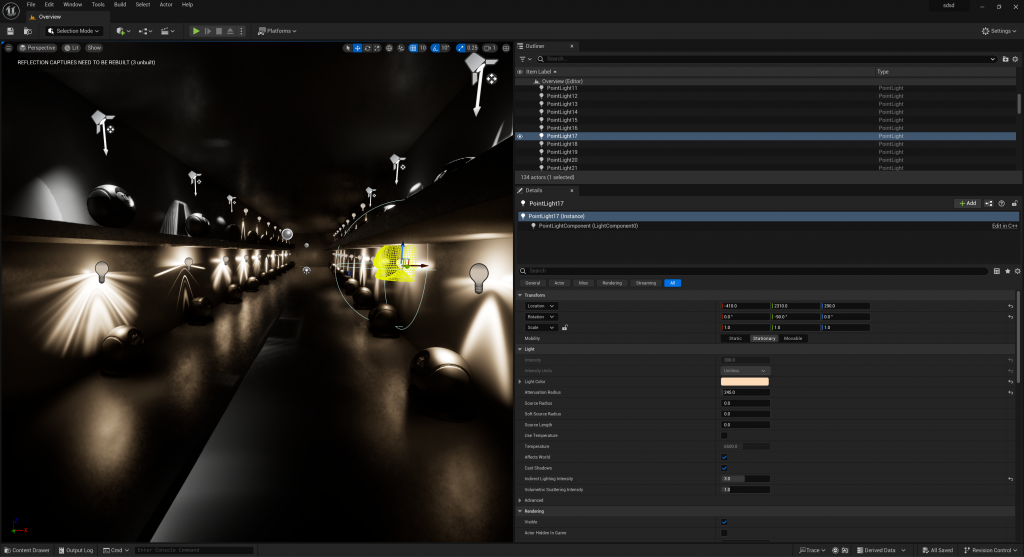Click the lock scale ratio icon
The height and width of the screenshot is (557, 1024).
[565, 327]
